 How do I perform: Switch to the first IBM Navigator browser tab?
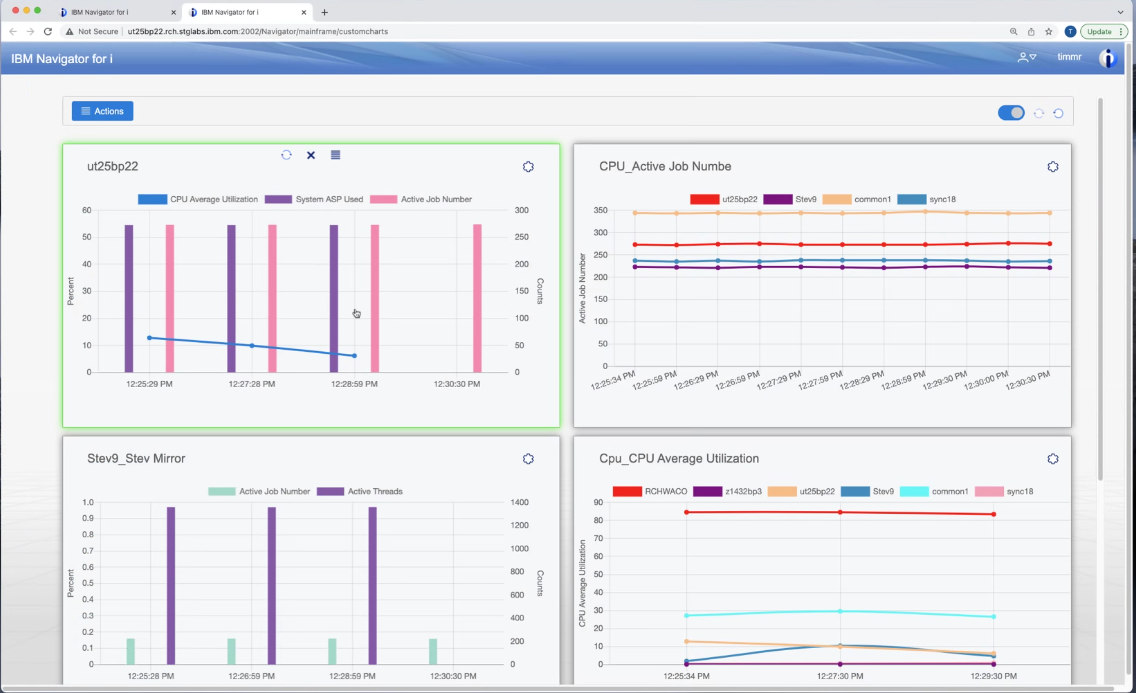(x=116, y=12)
